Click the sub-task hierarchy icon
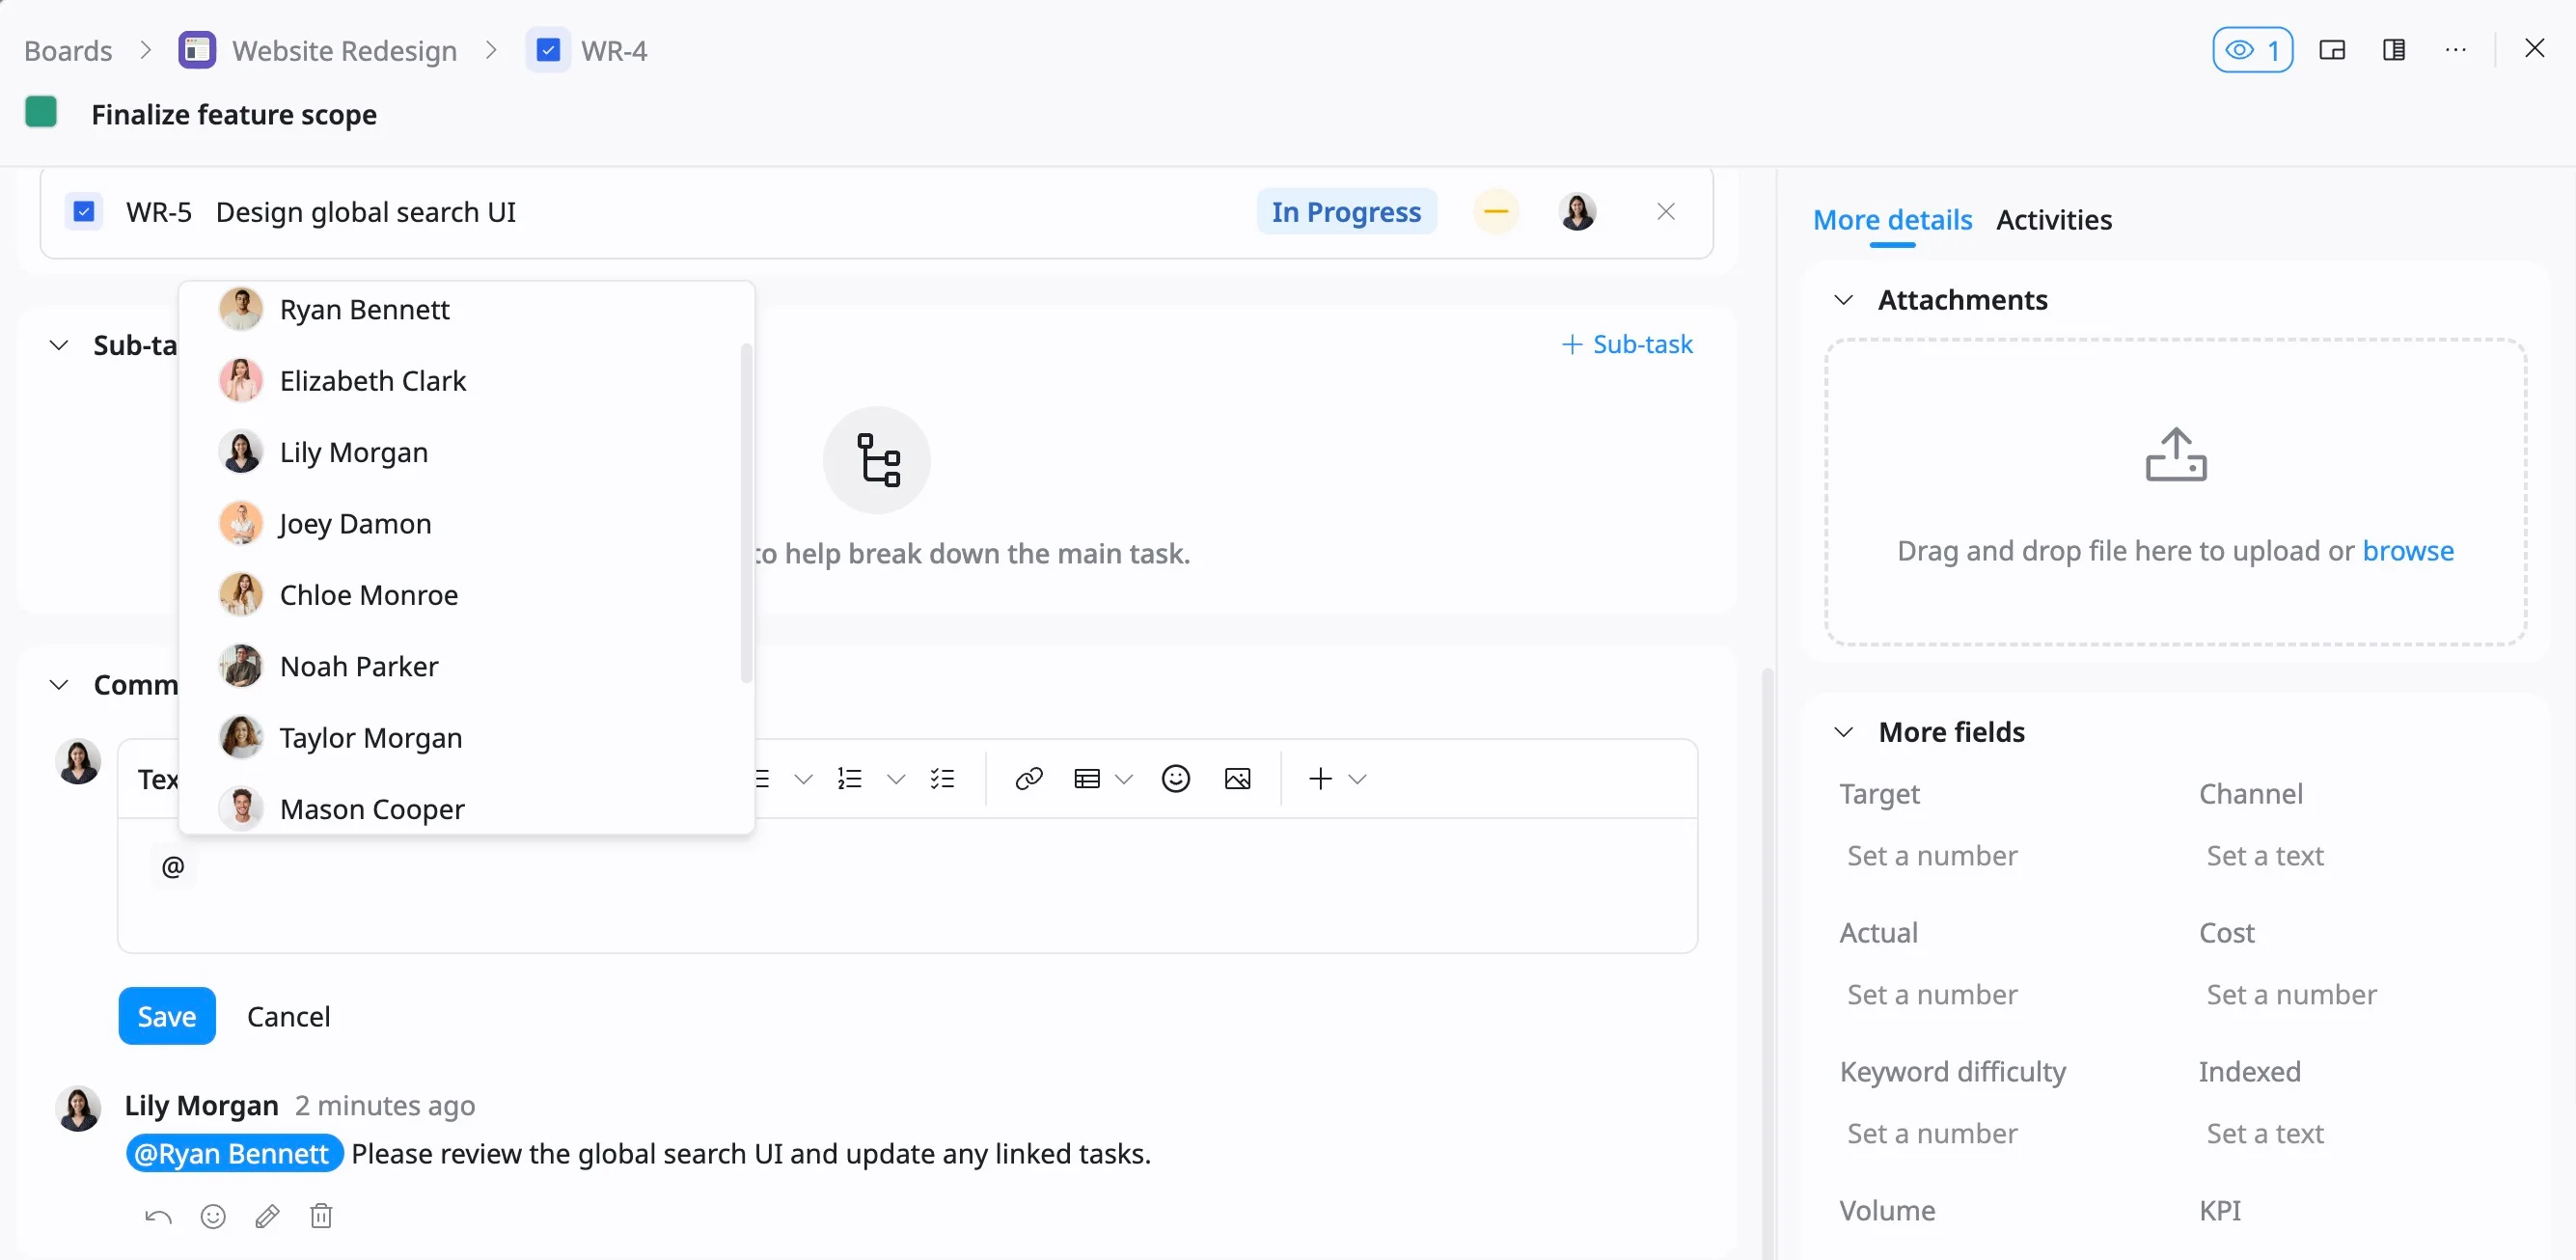This screenshot has width=2576, height=1260. (x=877, y=460)
